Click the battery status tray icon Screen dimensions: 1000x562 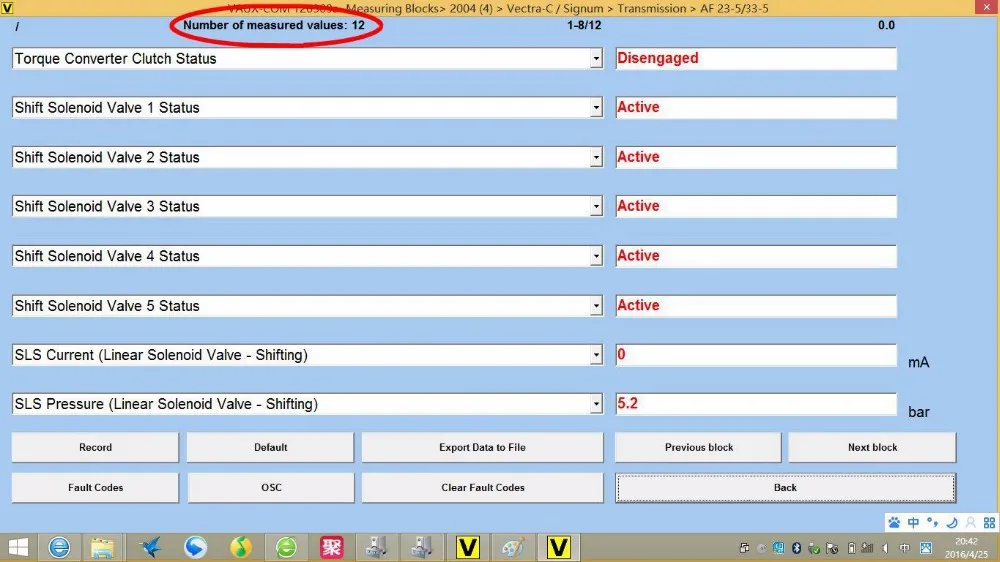point(851,548)
